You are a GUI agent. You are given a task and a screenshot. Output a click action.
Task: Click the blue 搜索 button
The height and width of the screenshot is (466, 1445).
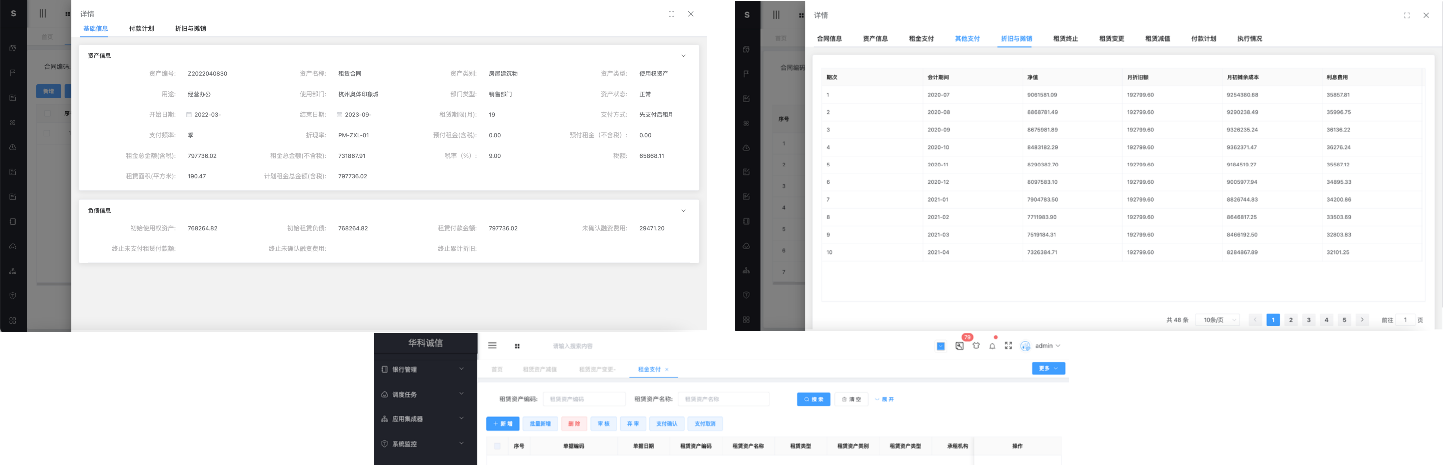click(x=813, y=399)
